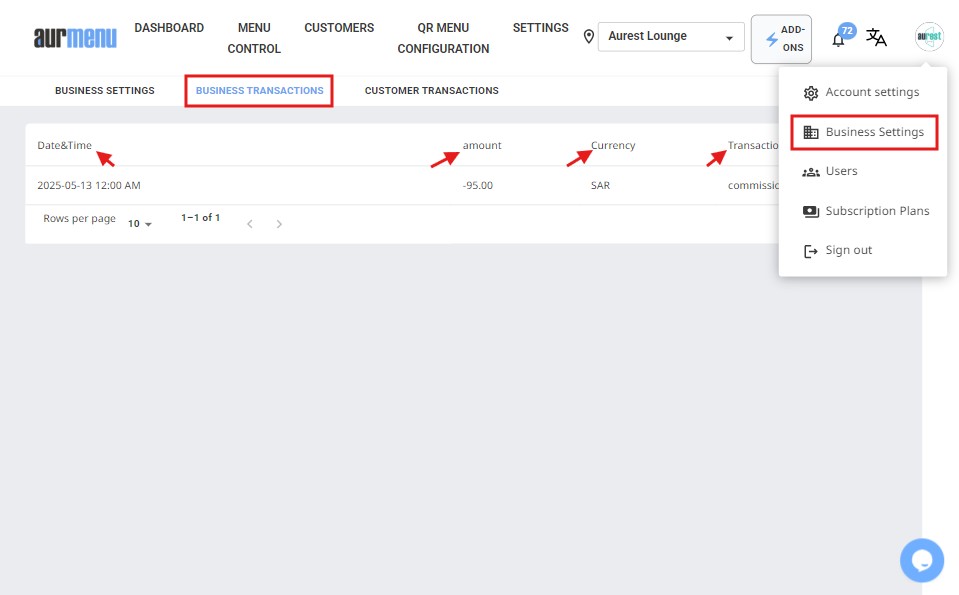Open the Add-ons button
This screenshot has width=959, height=595.
[781, 39]
